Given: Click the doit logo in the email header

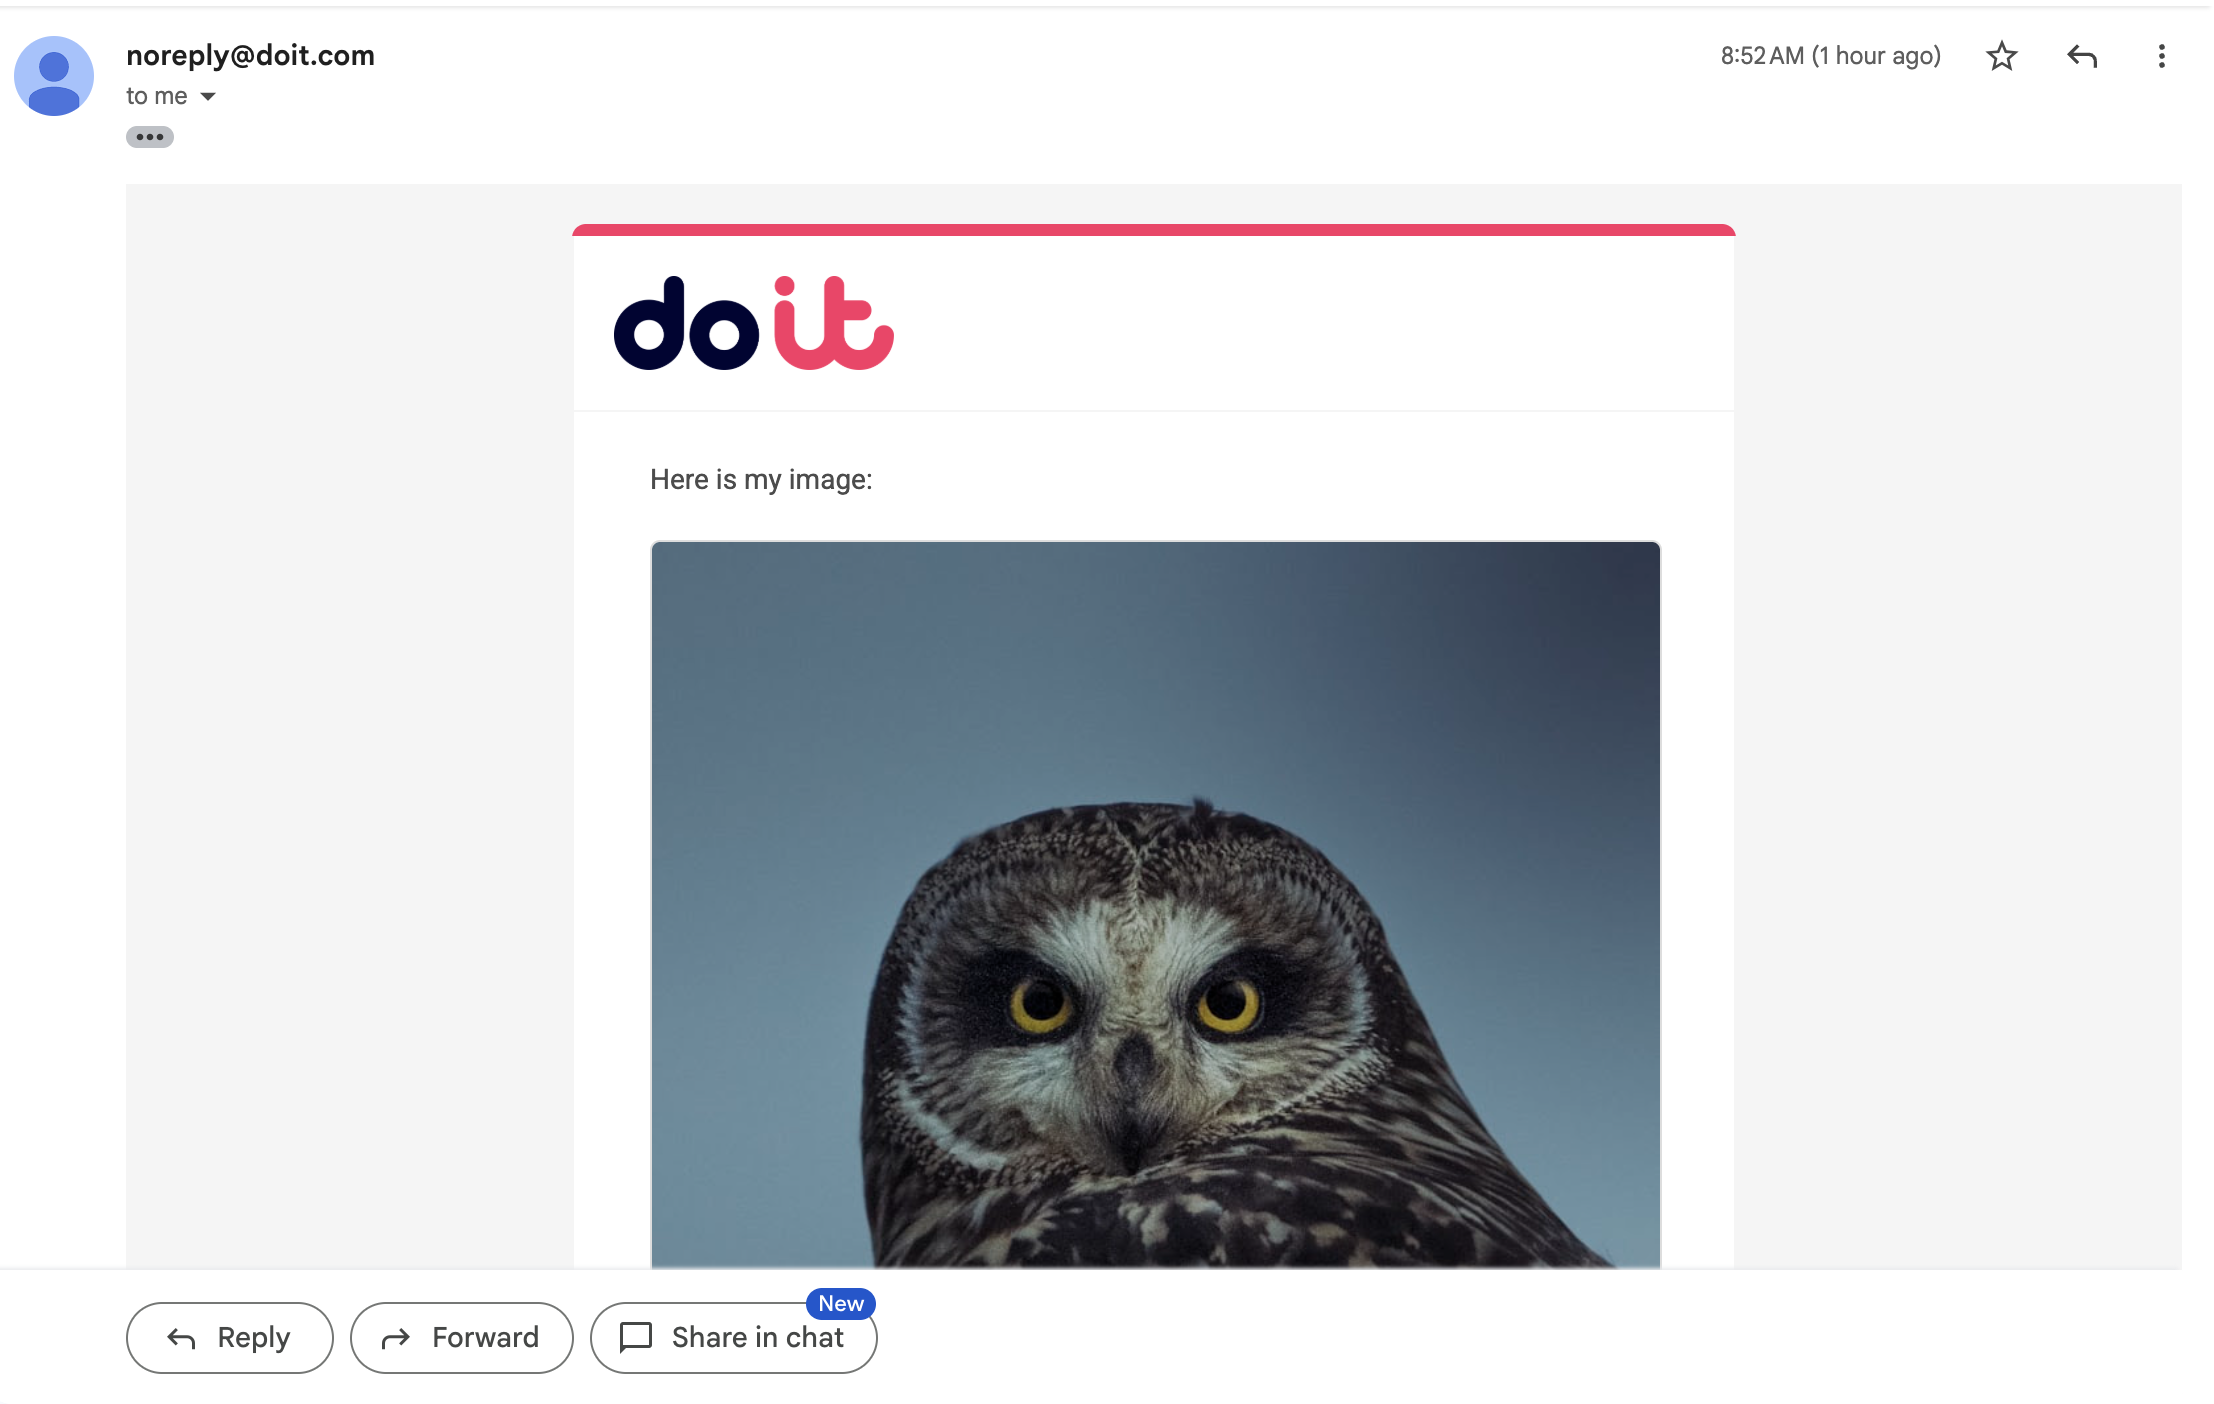Looking at the screenshot, I should tap(753, 323).
